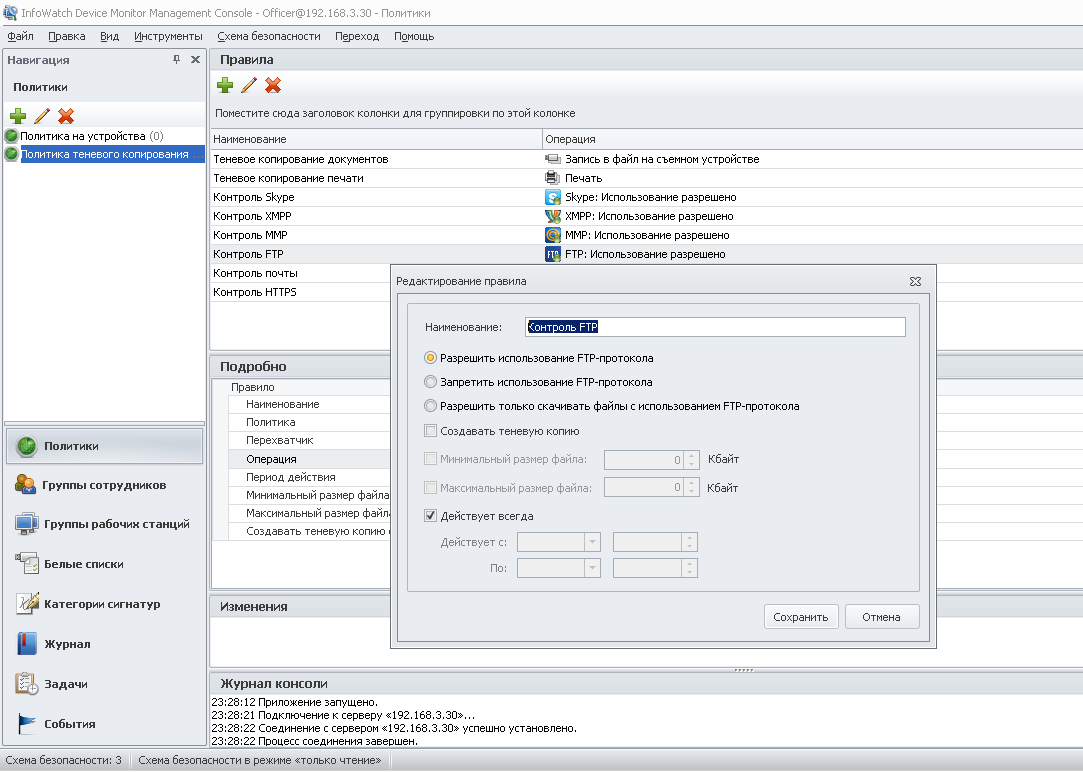Open Политики section in sidebar

point(105,446)
